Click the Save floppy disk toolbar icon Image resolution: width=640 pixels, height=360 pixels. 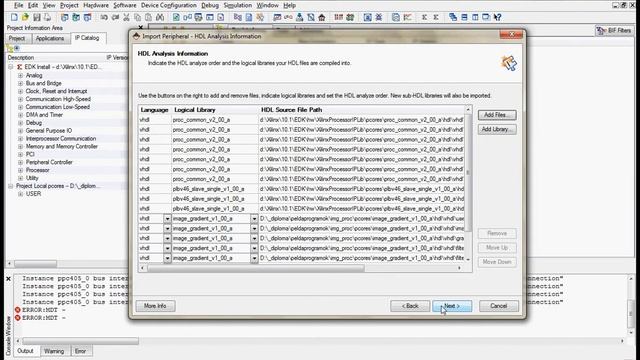pos(37,17)
